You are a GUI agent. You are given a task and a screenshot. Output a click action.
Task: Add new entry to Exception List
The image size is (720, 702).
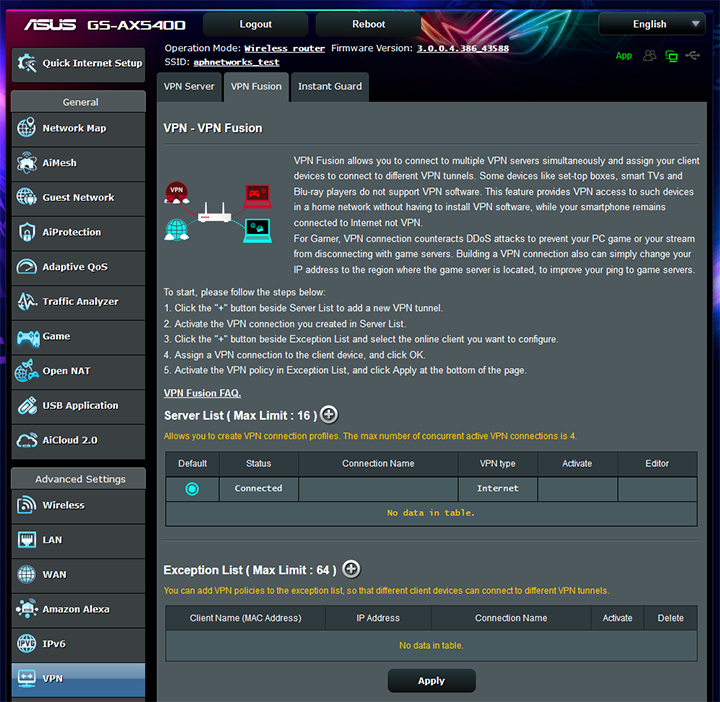click(351, 569)
